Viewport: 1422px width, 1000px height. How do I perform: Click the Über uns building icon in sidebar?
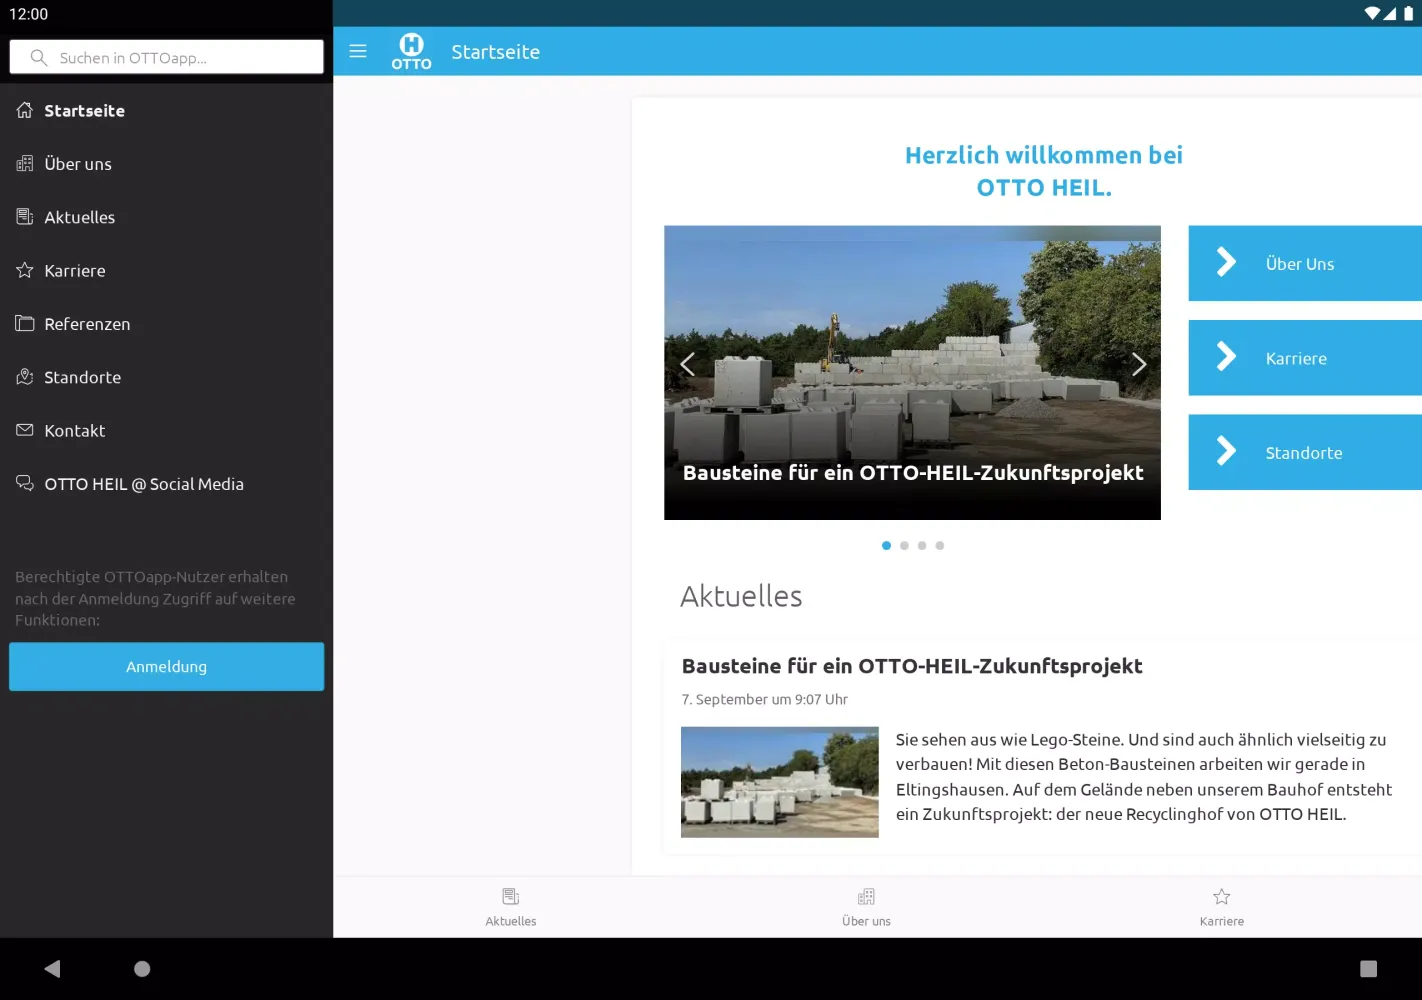point(25,163)
